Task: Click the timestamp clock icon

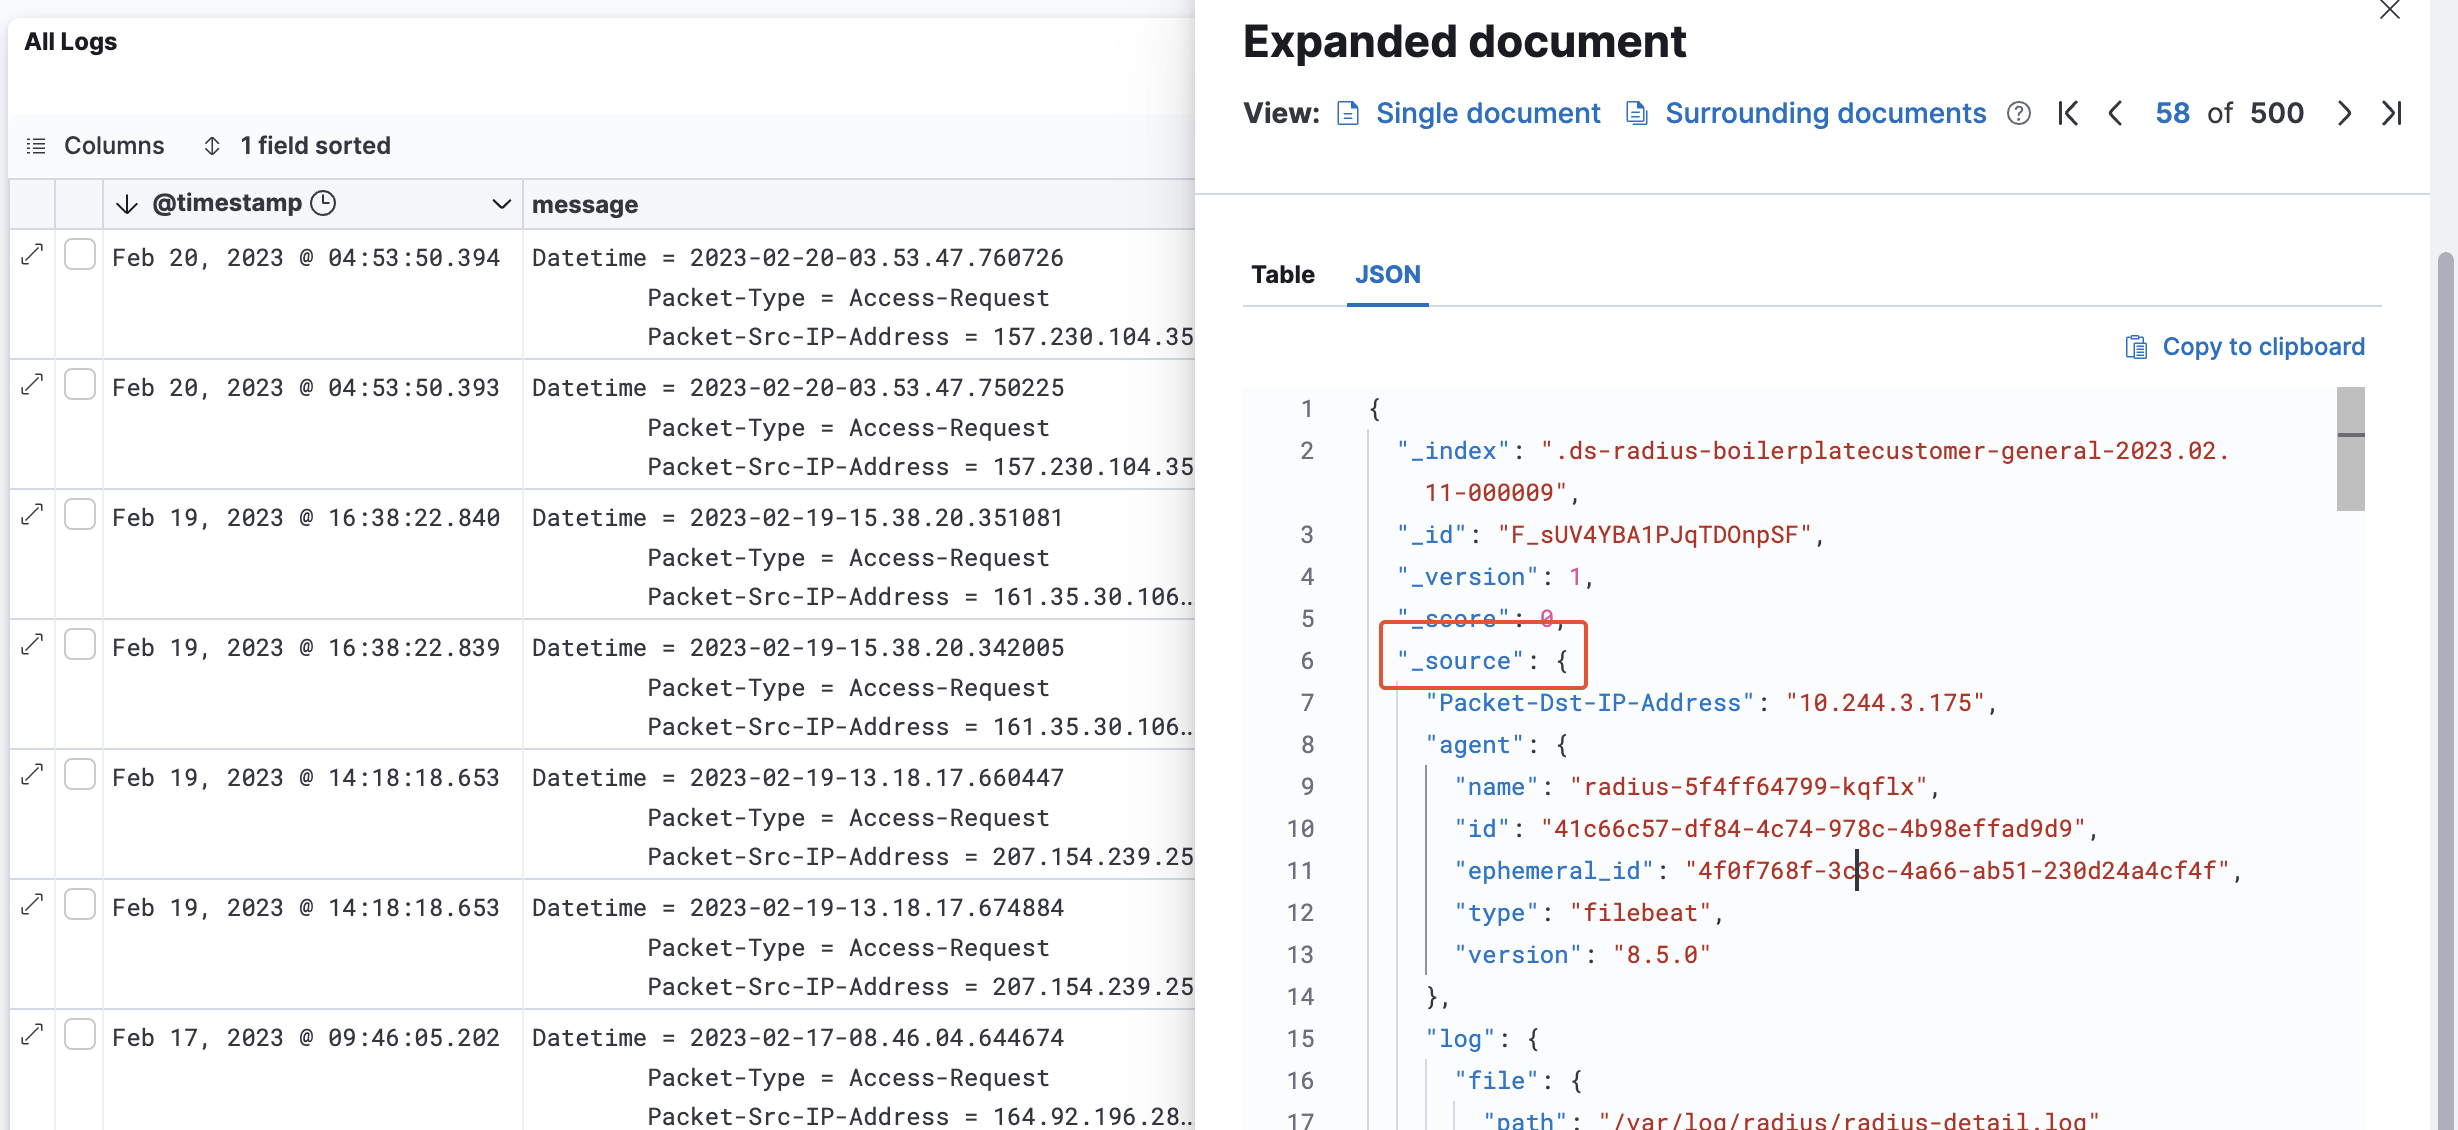Action: 323,203
